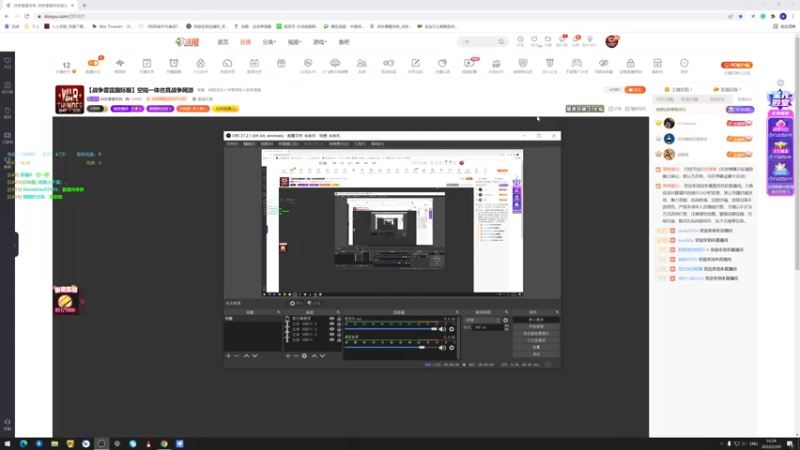Switch to the 直播 tab in the Douyu navigation

pyautogui.click(x=245, y=42)
